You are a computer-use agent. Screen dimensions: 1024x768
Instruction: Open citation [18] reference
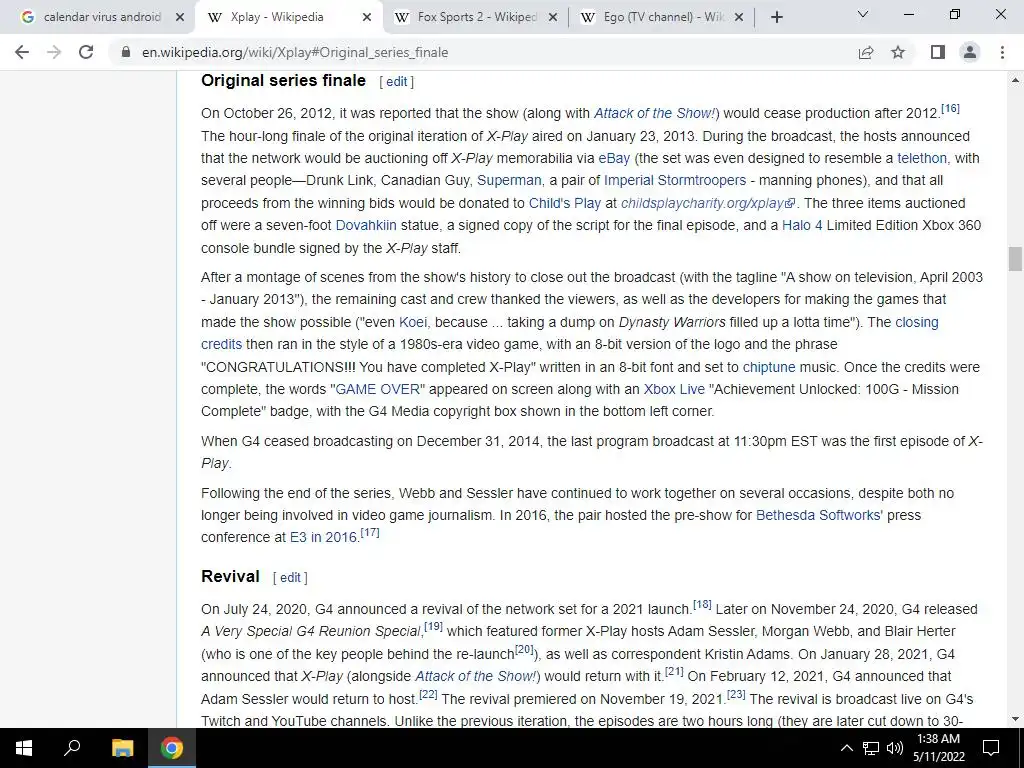pos(702,605)
